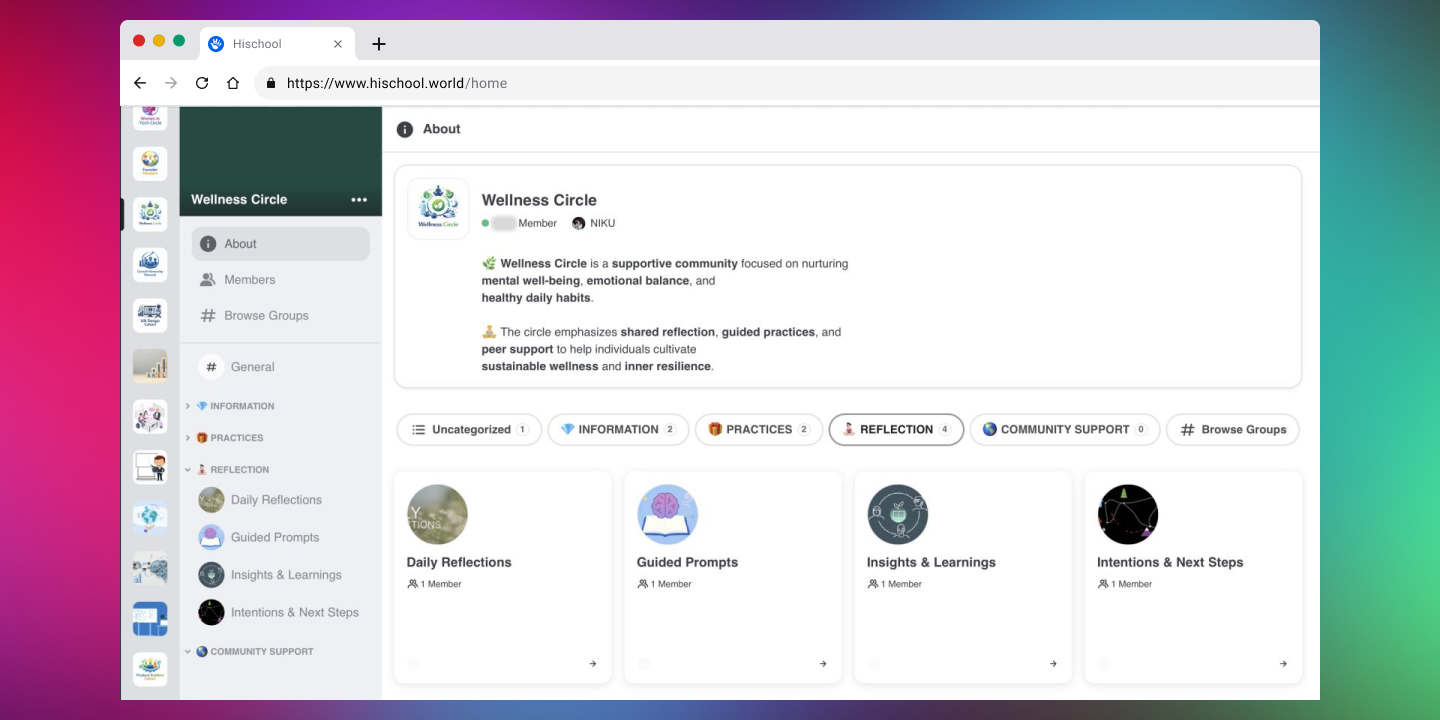
Task: Click the browser reload icon
Action: click(202, 83)
